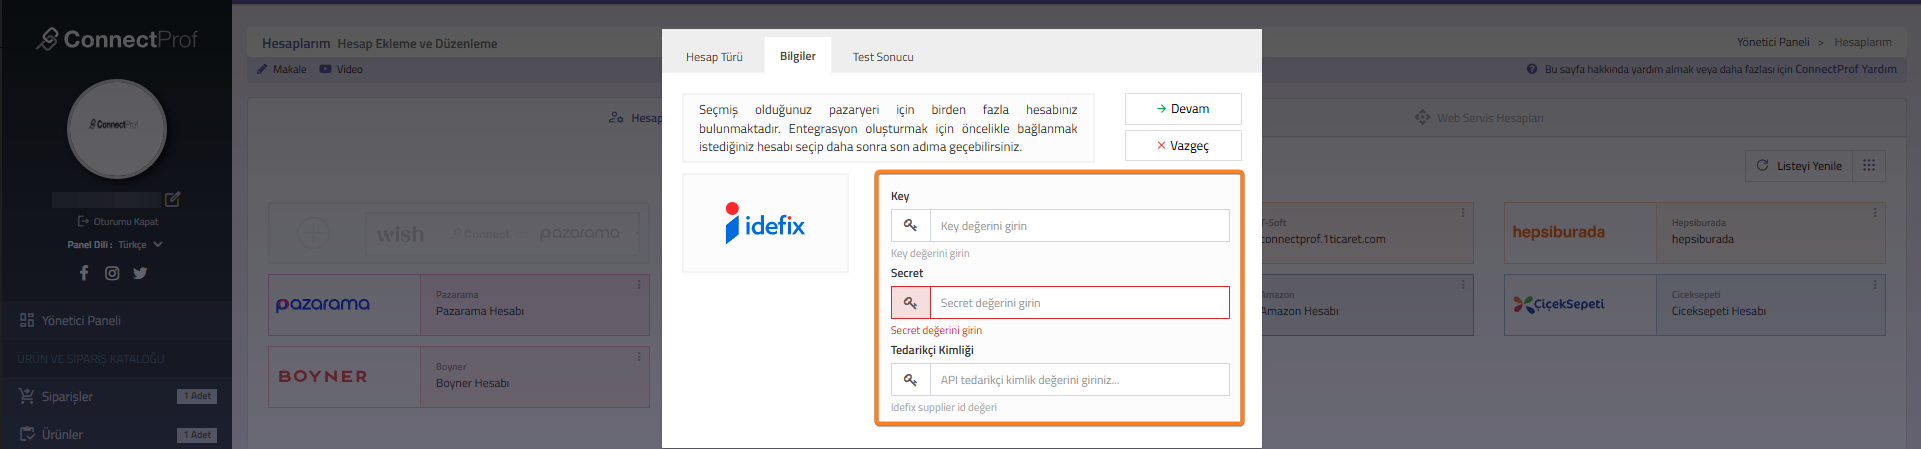
Task: Click the connectprof.1ticaret.com account text
Action: 1323,239
